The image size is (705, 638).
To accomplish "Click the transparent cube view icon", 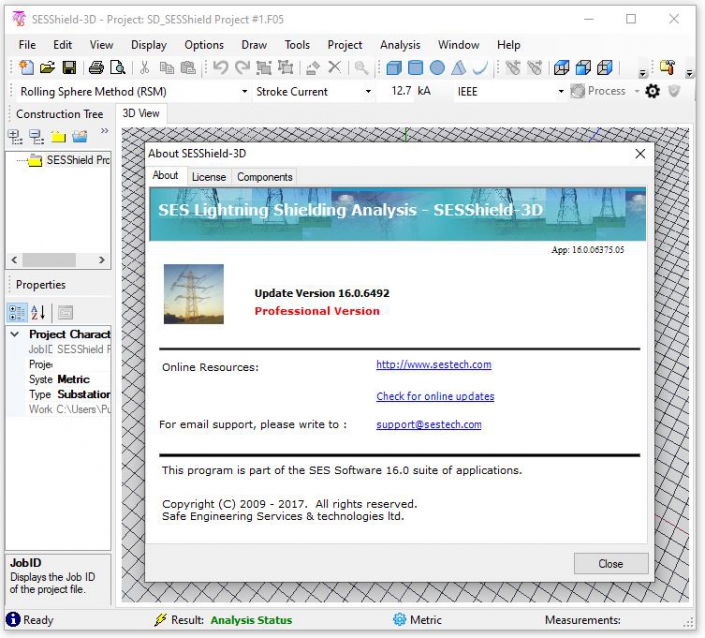I will [x=605, y=67].
